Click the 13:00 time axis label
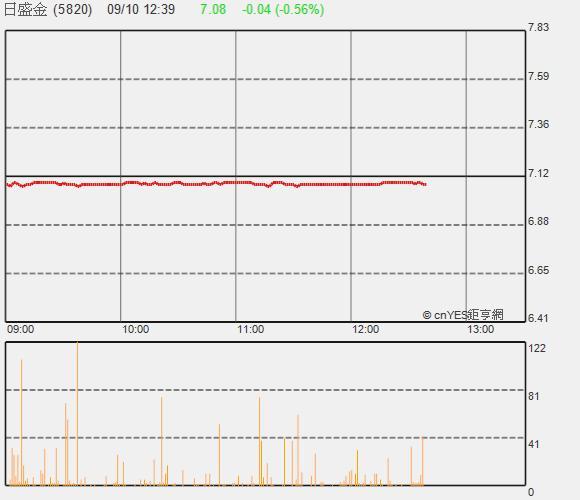The height and width of the screenshot is (500, 580). [481, 329]
